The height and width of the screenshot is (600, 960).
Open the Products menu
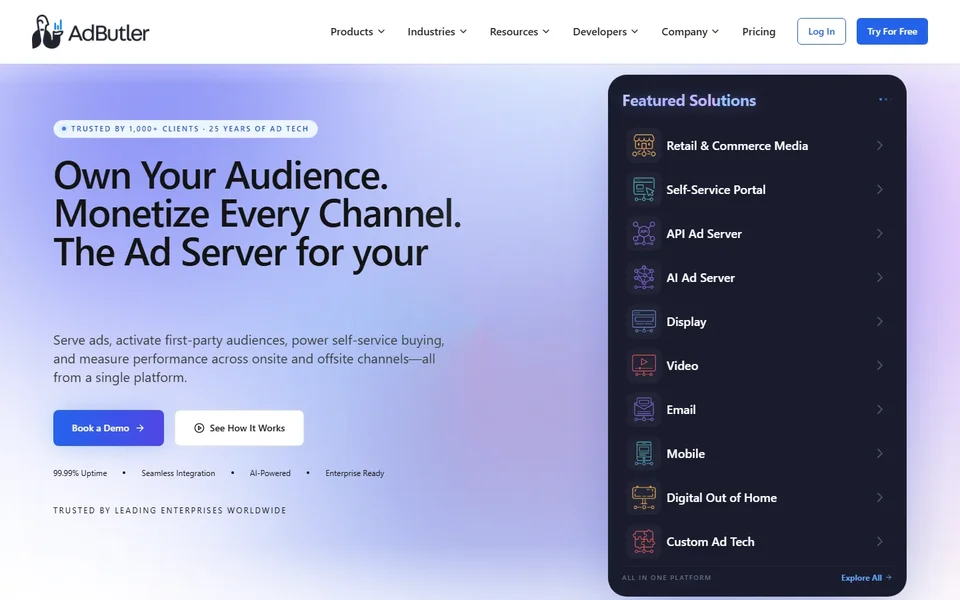(x=358, y=31)
